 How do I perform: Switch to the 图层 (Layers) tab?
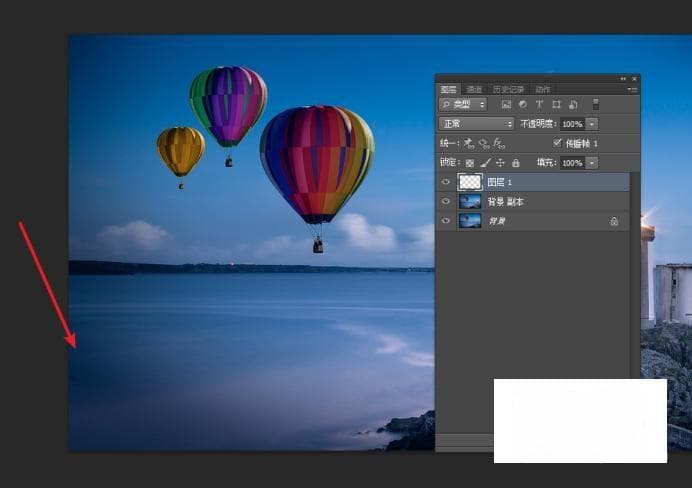pyautogui.click(x=448, y=89)
